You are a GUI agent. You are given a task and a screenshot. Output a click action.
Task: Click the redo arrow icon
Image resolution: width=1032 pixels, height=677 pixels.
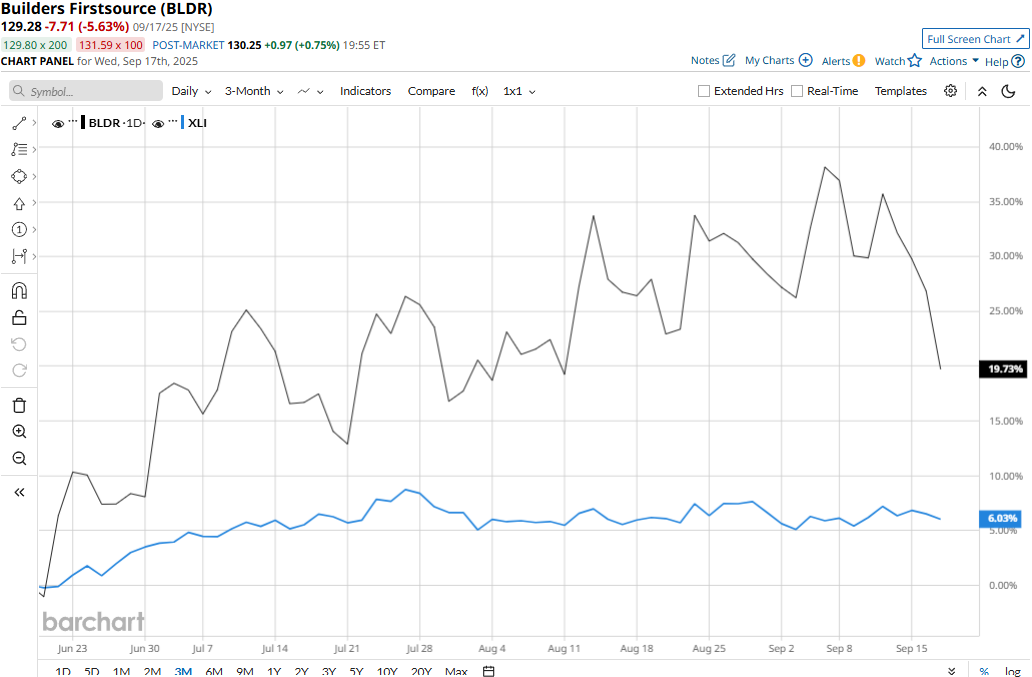pyautogui.click(x=19, y=370)
